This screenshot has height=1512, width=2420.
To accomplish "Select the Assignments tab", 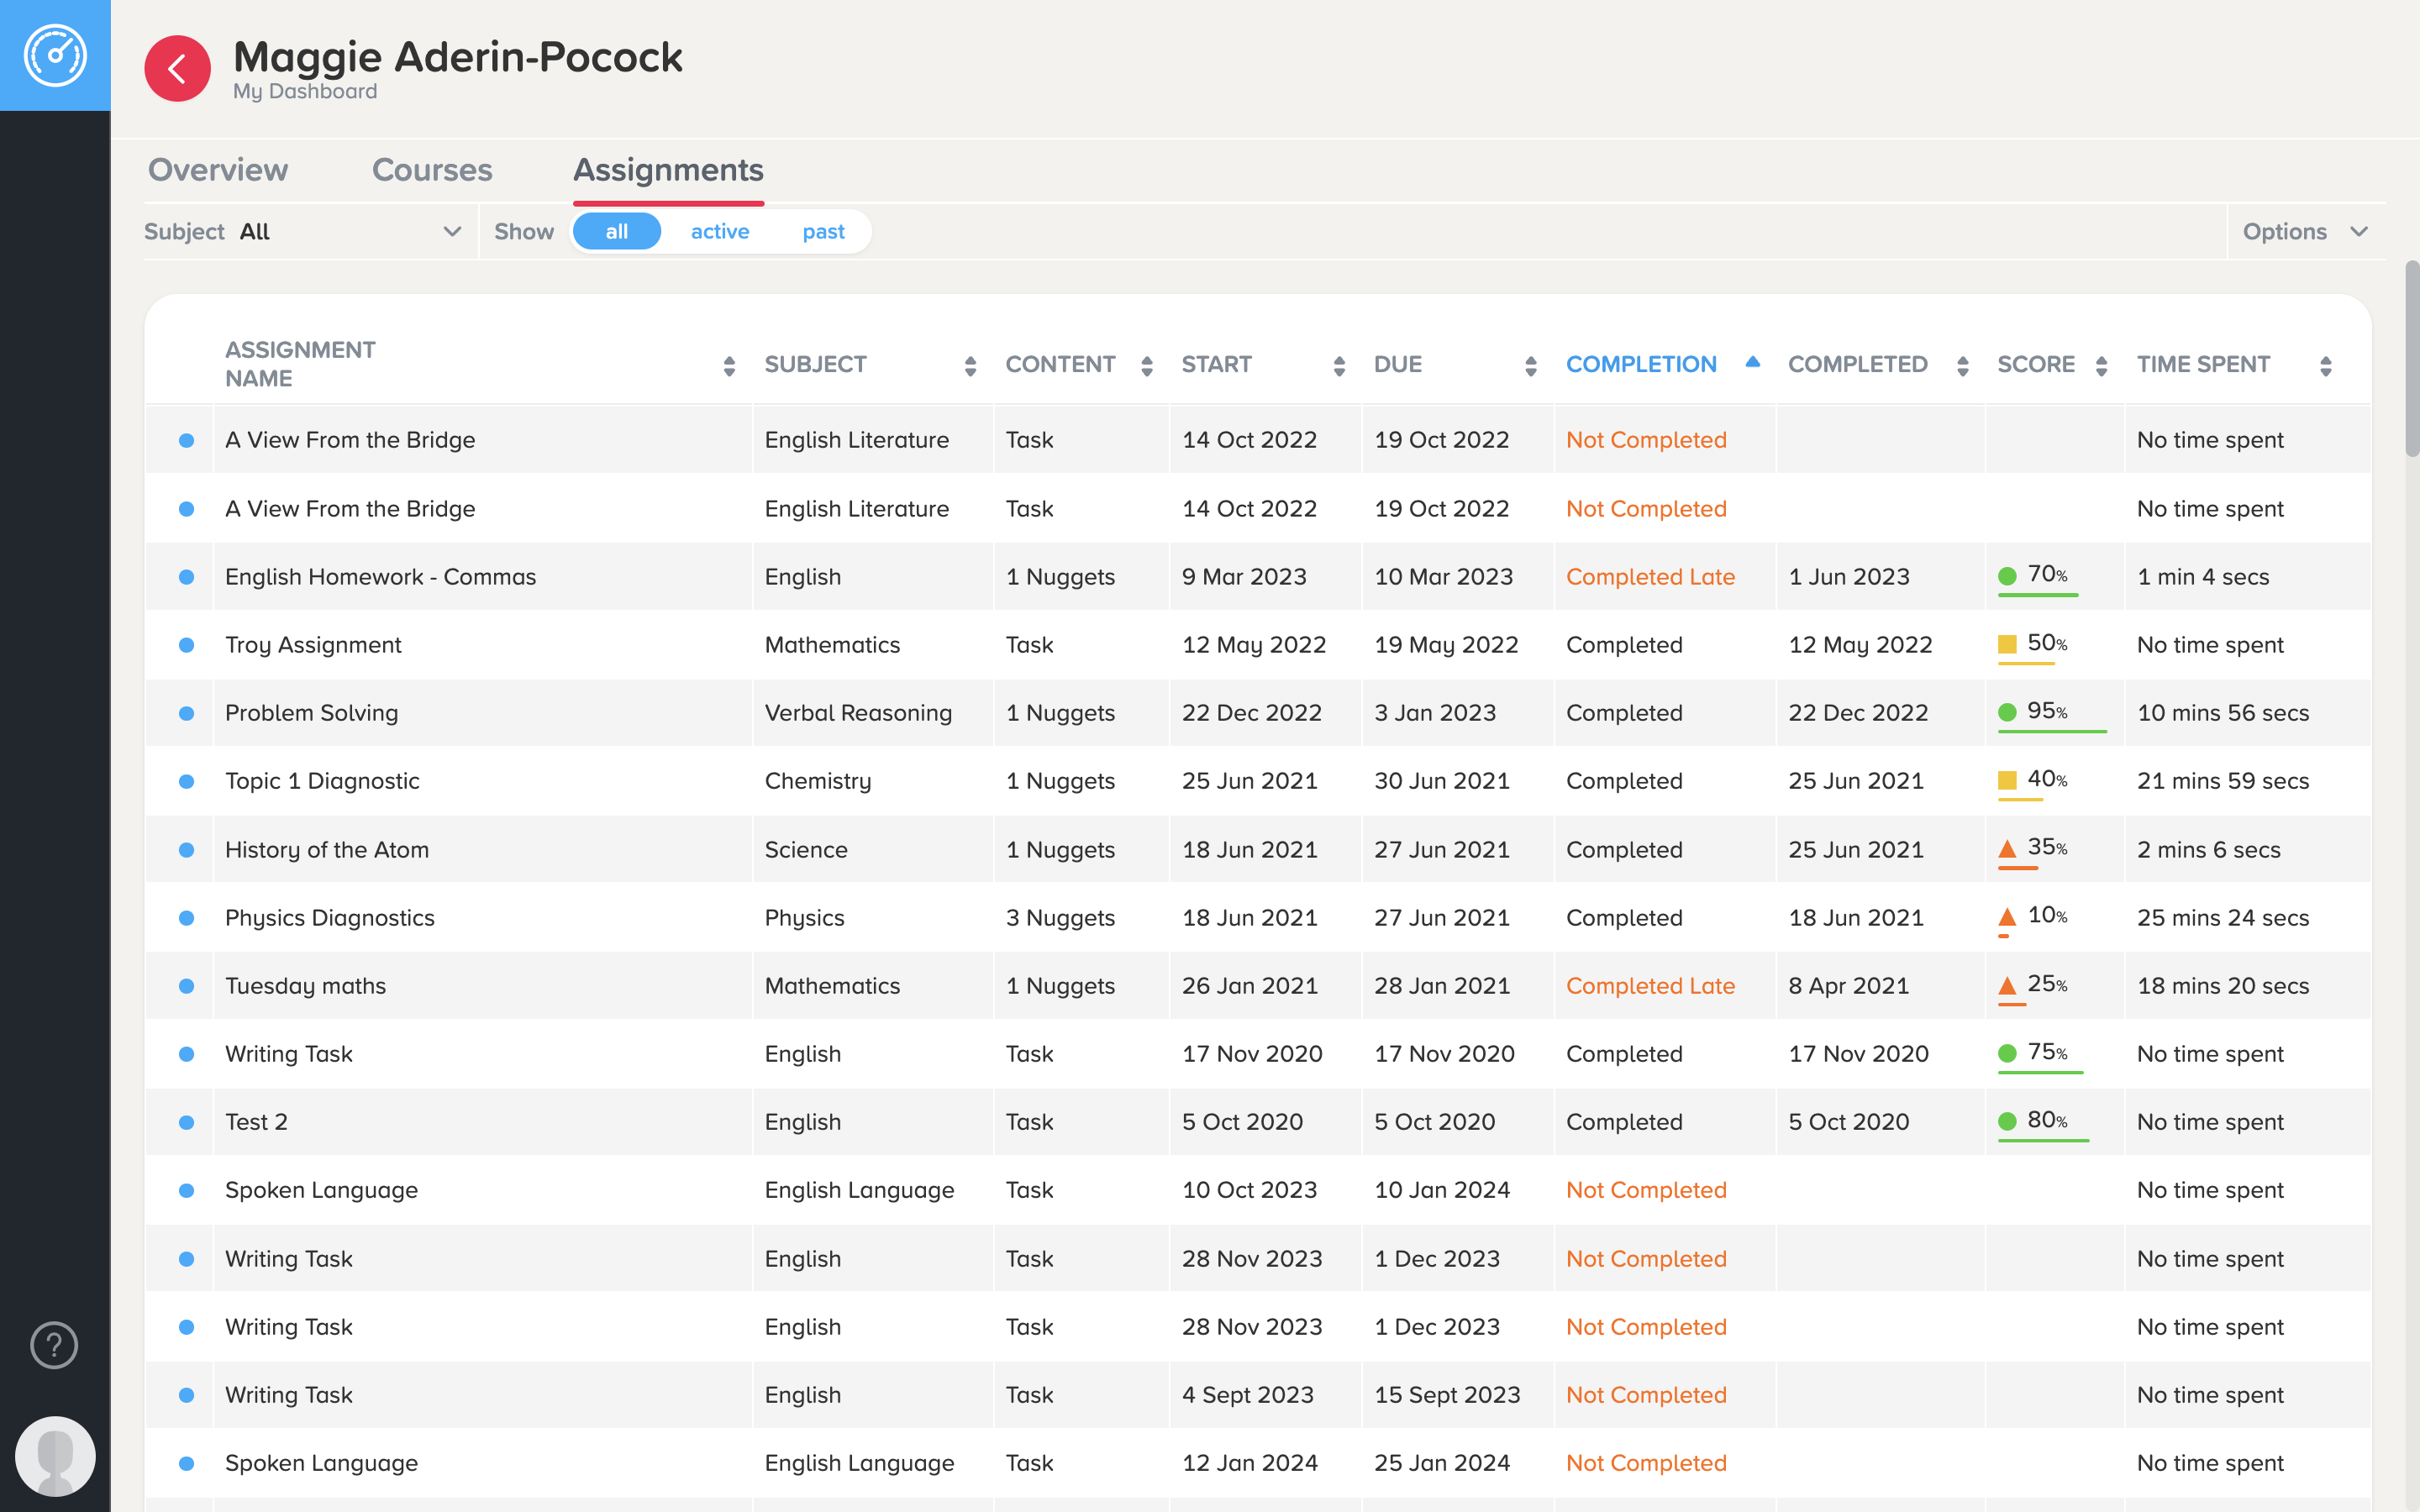I will pos(668,170).
